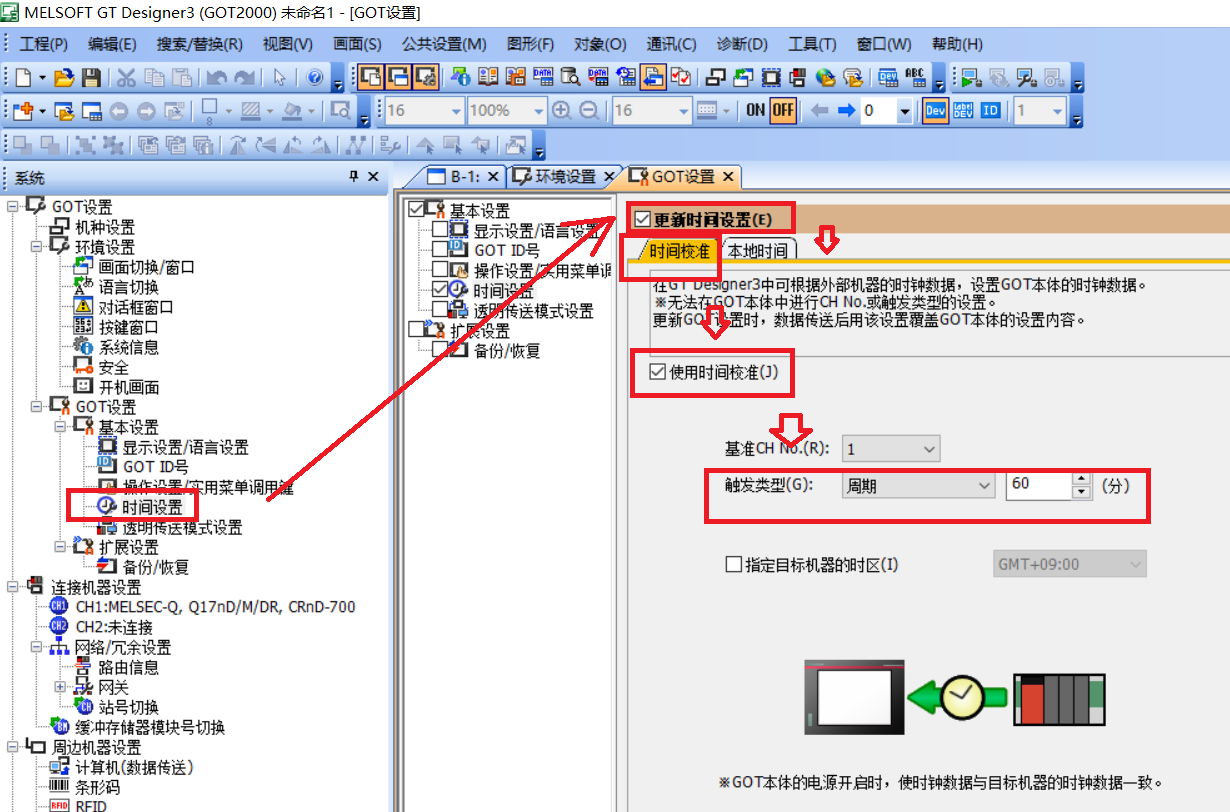Viewport: 1230px width, 812px height.
Task: Click the ON display state icon
Action: pyautogui.click(x=756, y=111)
